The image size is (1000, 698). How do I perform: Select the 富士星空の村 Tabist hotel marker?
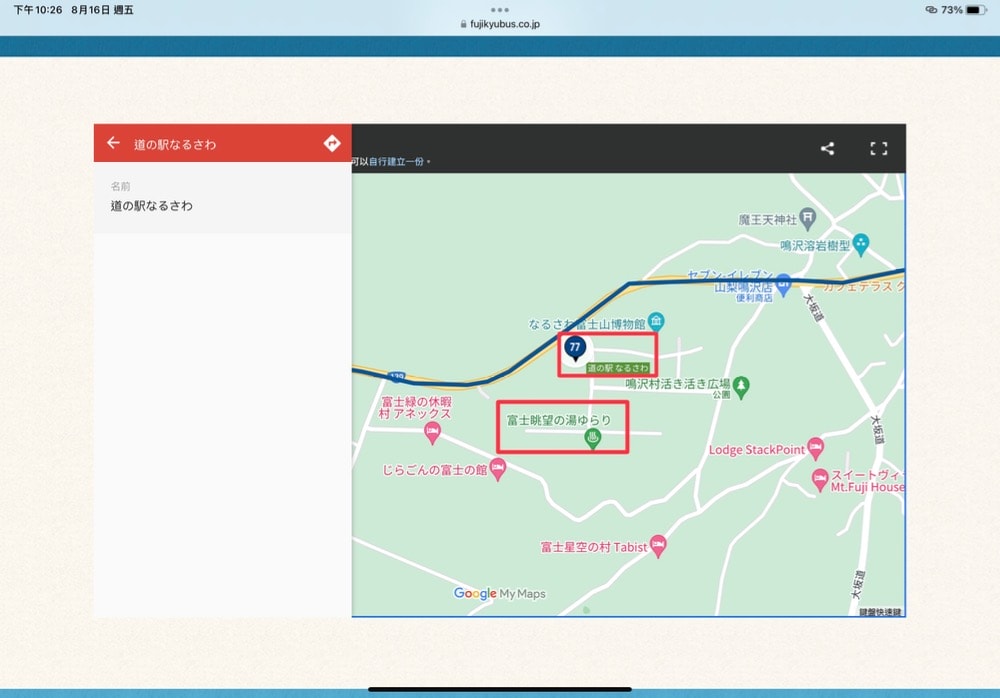(x=658, y=546)
